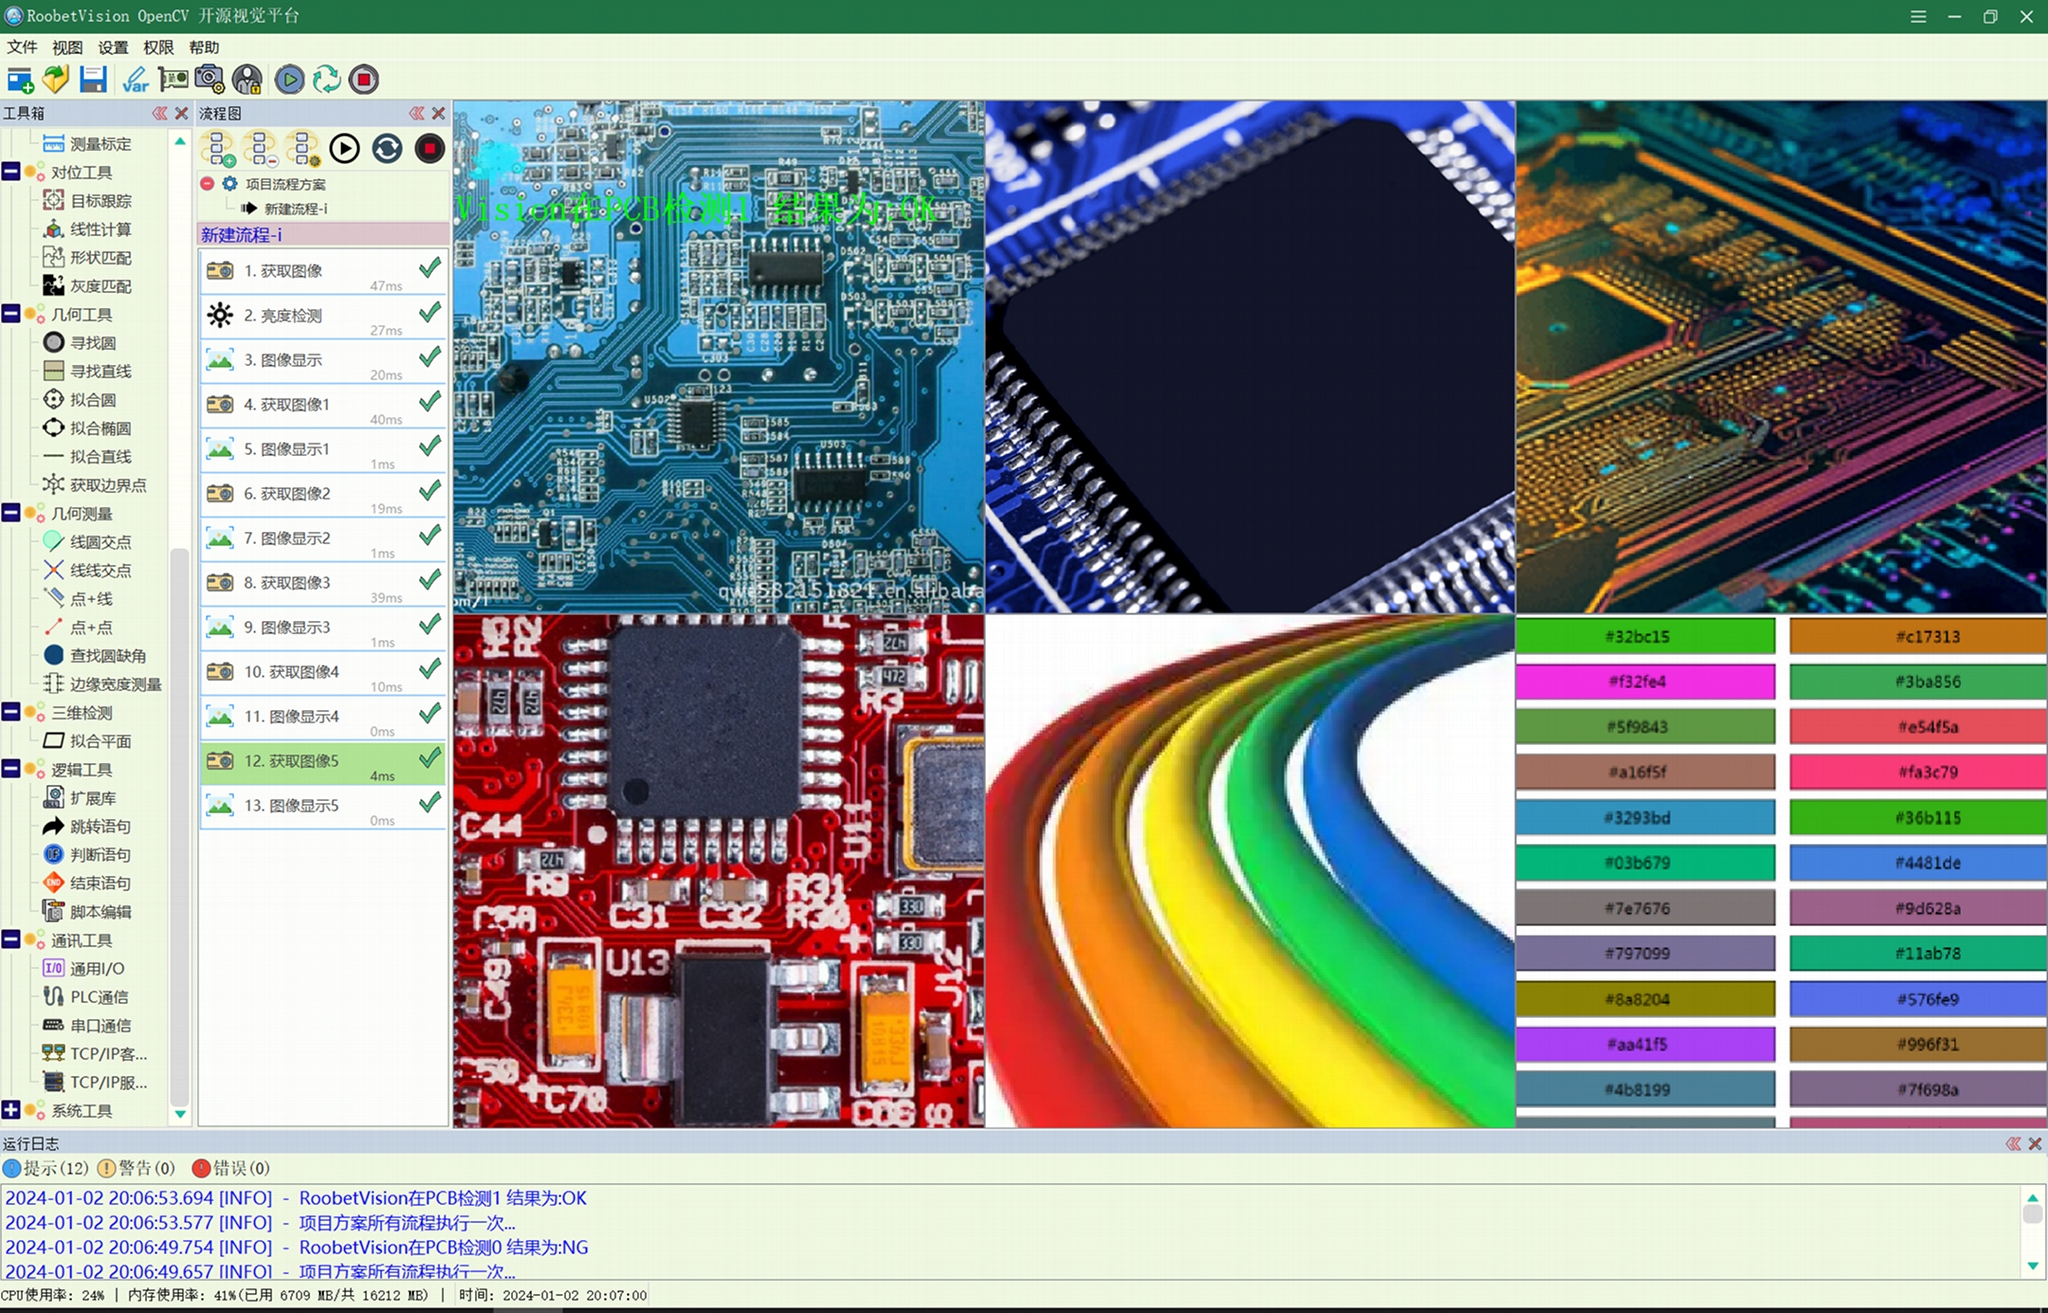Screen dimensions: 2048x1313
Task: Click the blue save disk toolbar icon
Action: (x=93, y=79)
